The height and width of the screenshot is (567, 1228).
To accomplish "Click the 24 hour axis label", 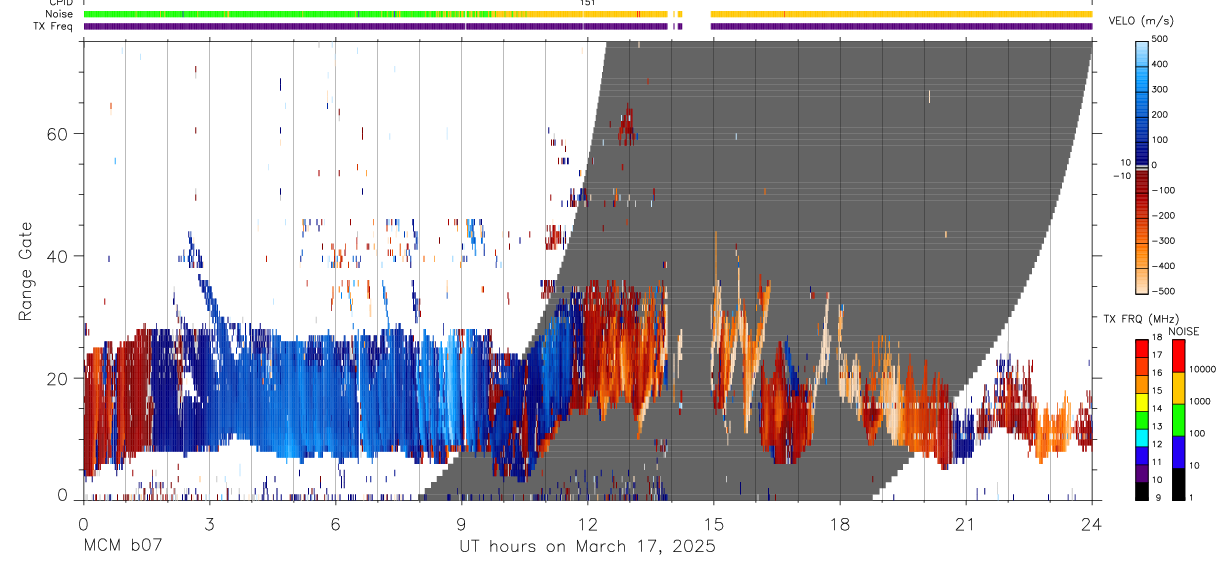I will click(x=1091, y=523).
